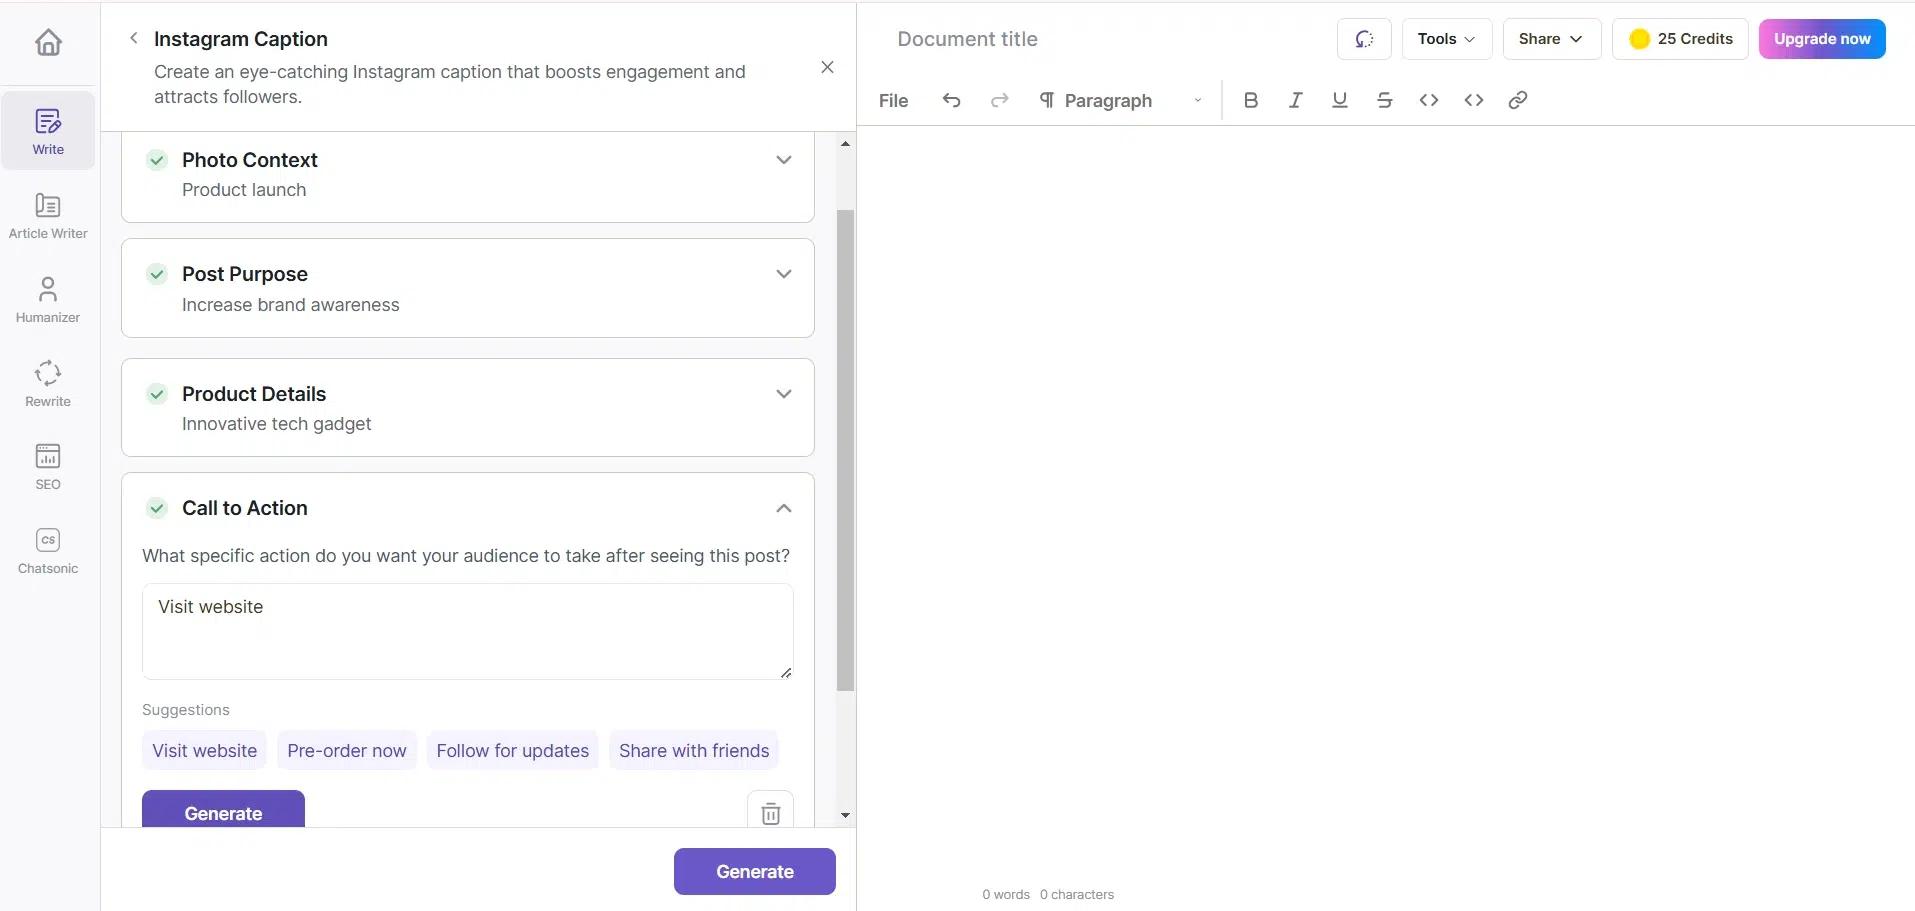Open Chatsonic from the sidebar
The height and width of the screenshot is (911, 1915).
[48, 551]
